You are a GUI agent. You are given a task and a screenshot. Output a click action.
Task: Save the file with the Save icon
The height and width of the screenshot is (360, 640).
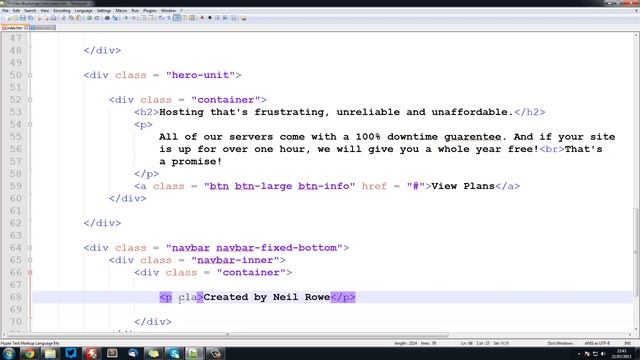pos(22,18)
